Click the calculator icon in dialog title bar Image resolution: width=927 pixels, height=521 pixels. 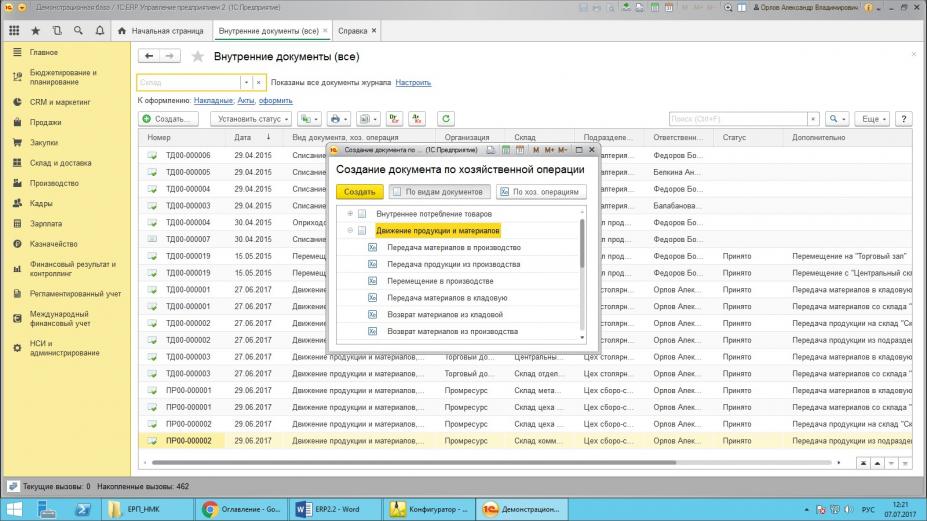[x=506, y=150]
